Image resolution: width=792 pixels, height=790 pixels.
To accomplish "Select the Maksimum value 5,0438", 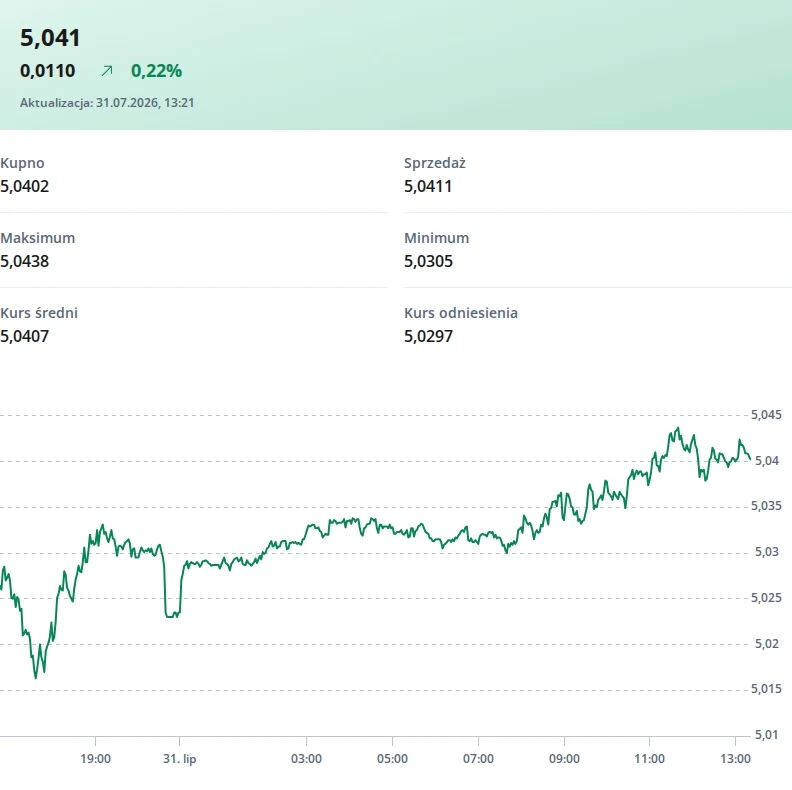I will pyautogui.click(x=25, y=261).
